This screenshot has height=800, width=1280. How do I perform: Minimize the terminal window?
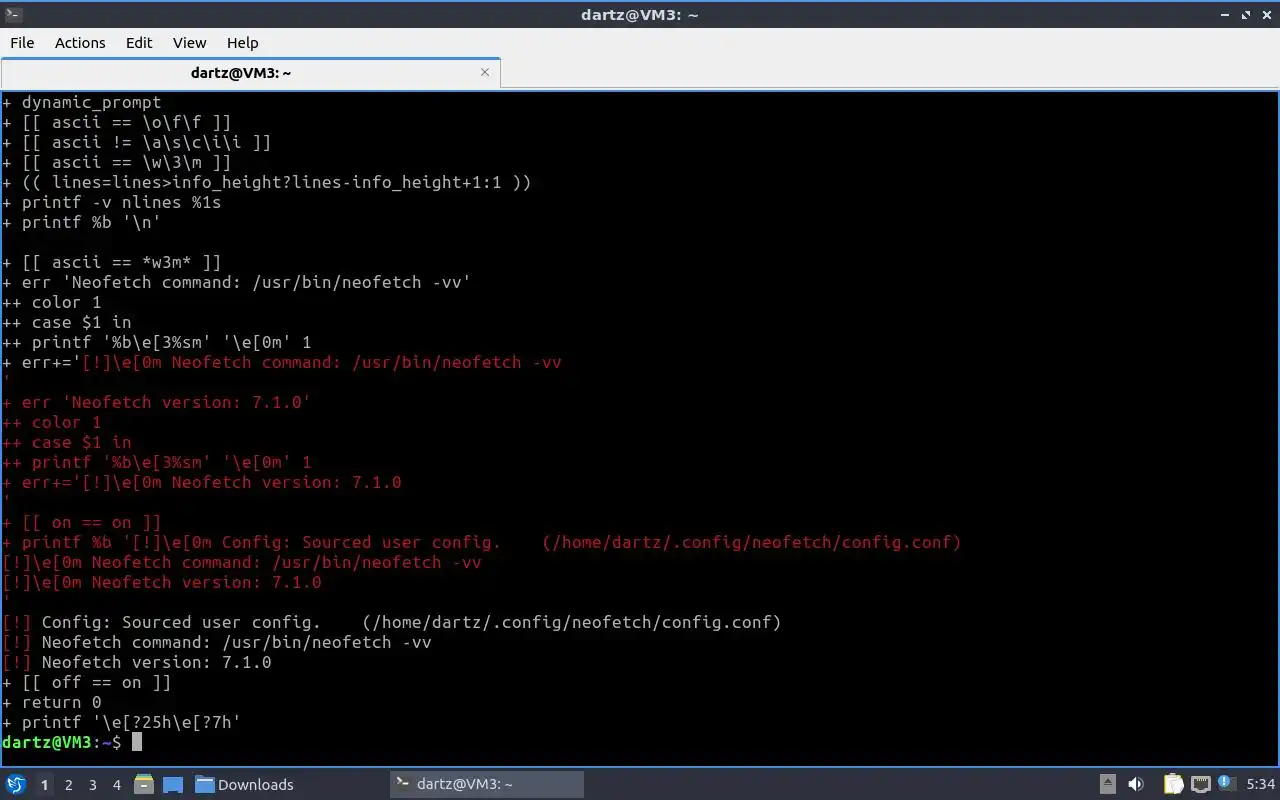point(1227,14)
